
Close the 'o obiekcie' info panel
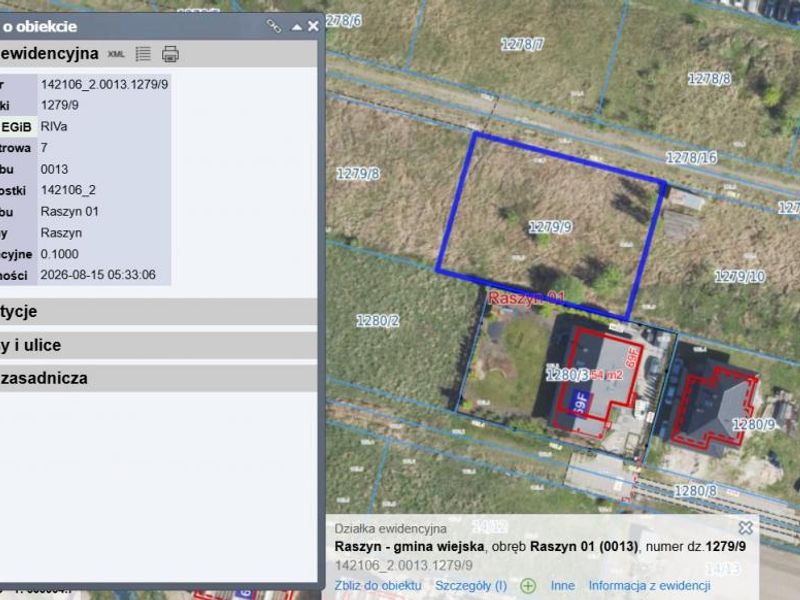point(313,26)
